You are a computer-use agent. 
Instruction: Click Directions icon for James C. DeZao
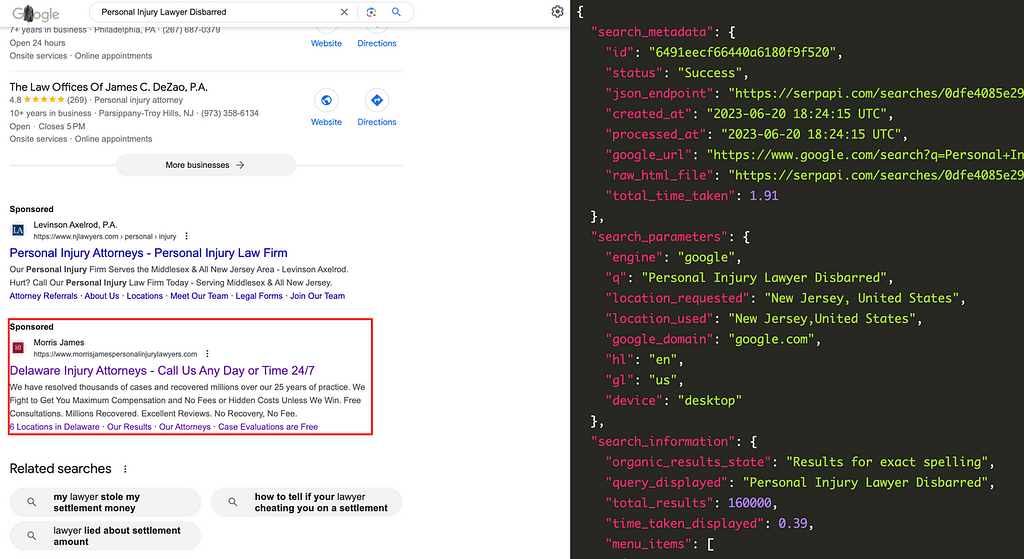377,100
